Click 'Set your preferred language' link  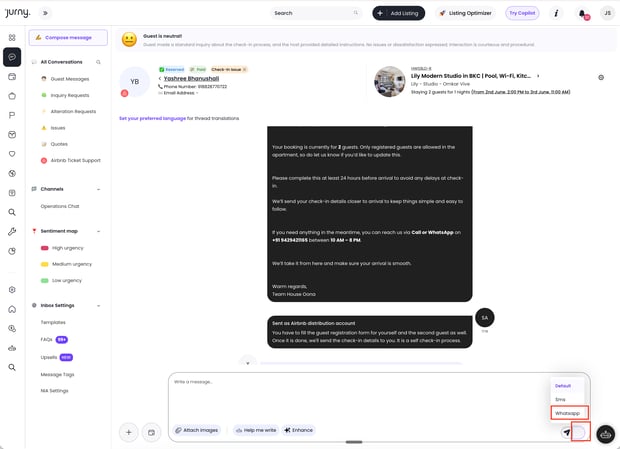pyautogui.click(x=152, y=119)
